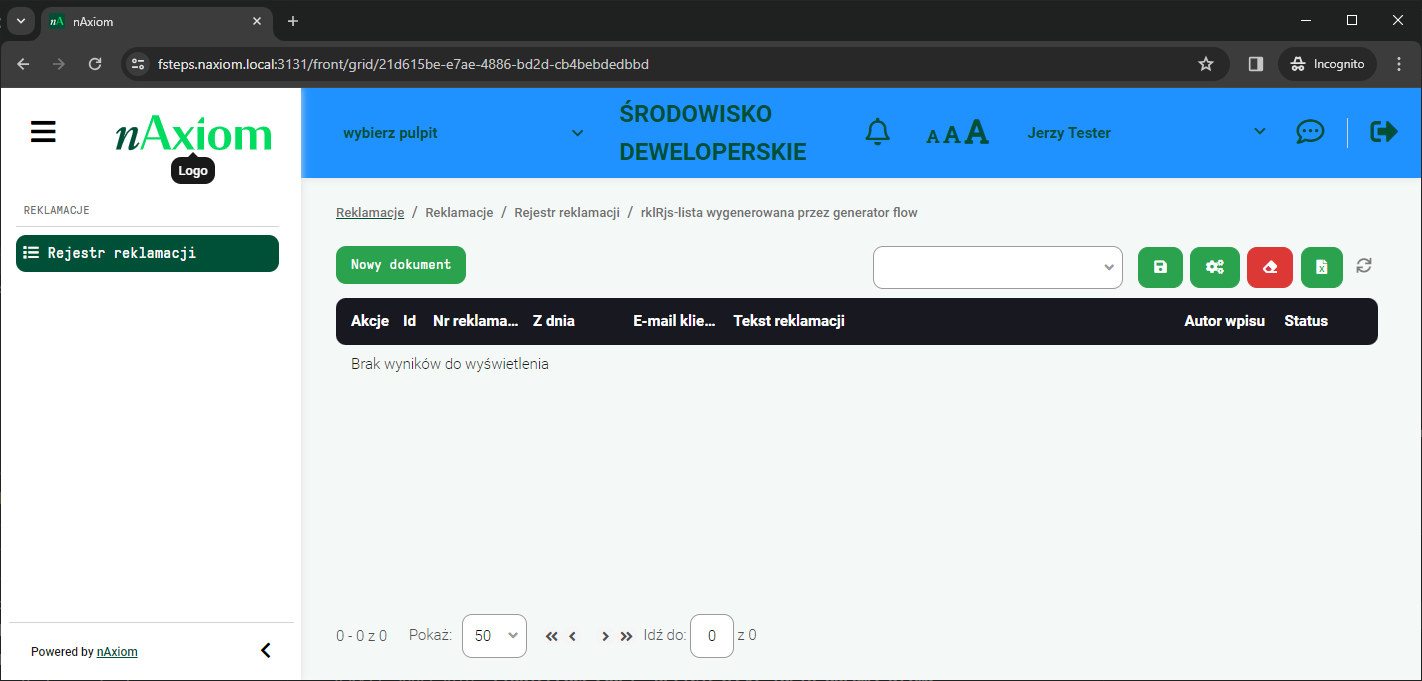Collapse the sidebar with left chevron
1422x681 pixels.
265,650
